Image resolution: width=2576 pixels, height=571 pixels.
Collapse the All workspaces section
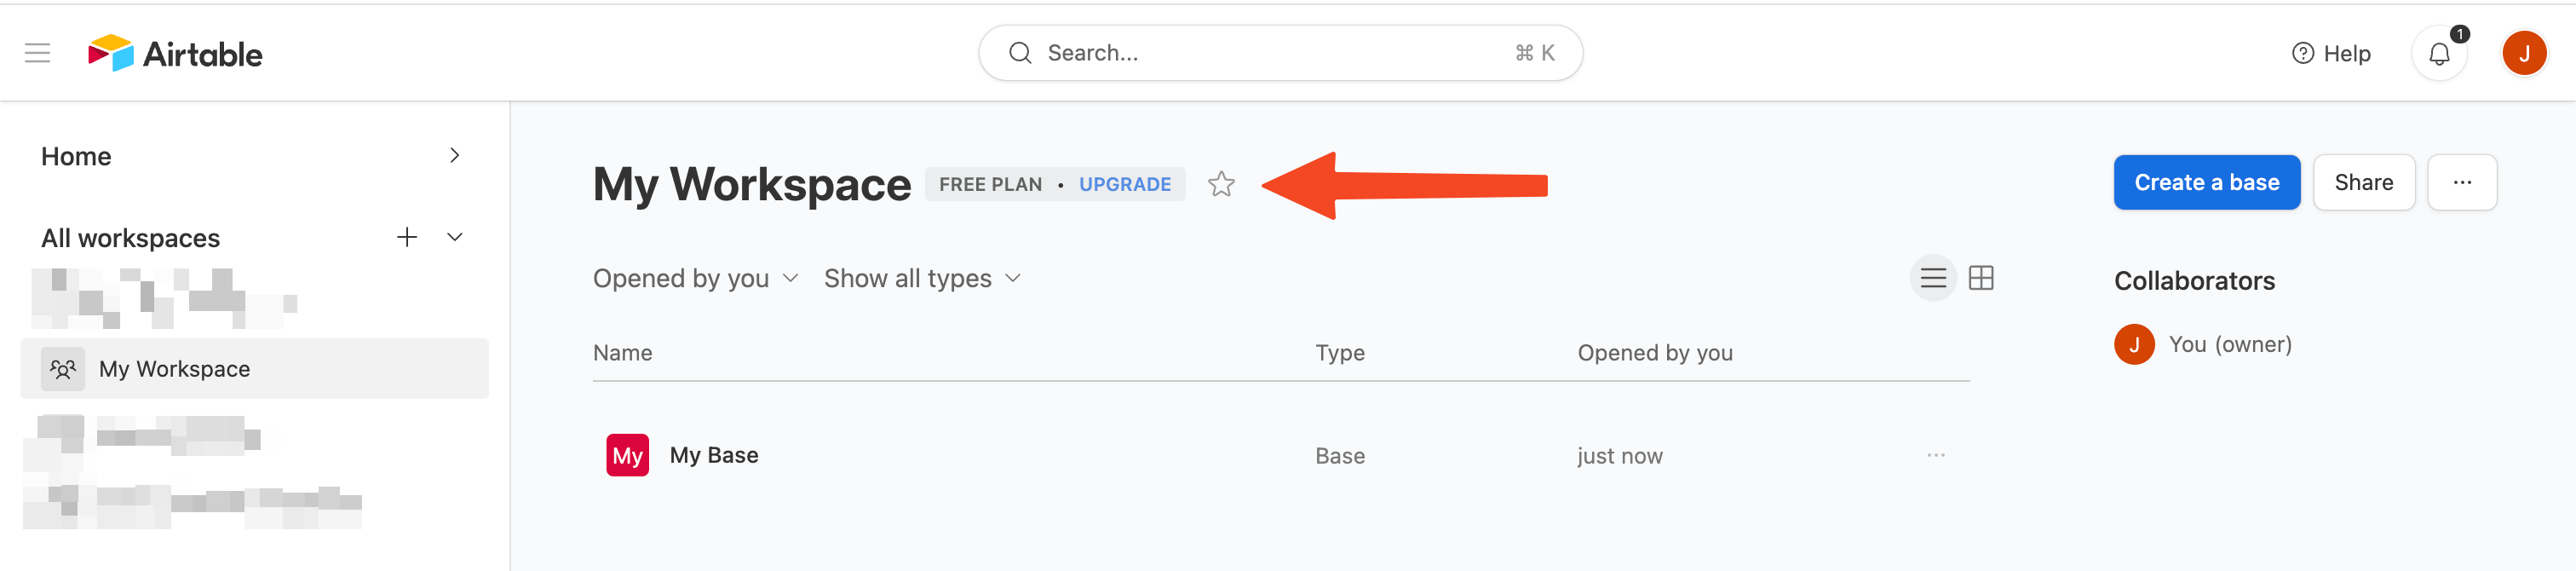(455, 237)
